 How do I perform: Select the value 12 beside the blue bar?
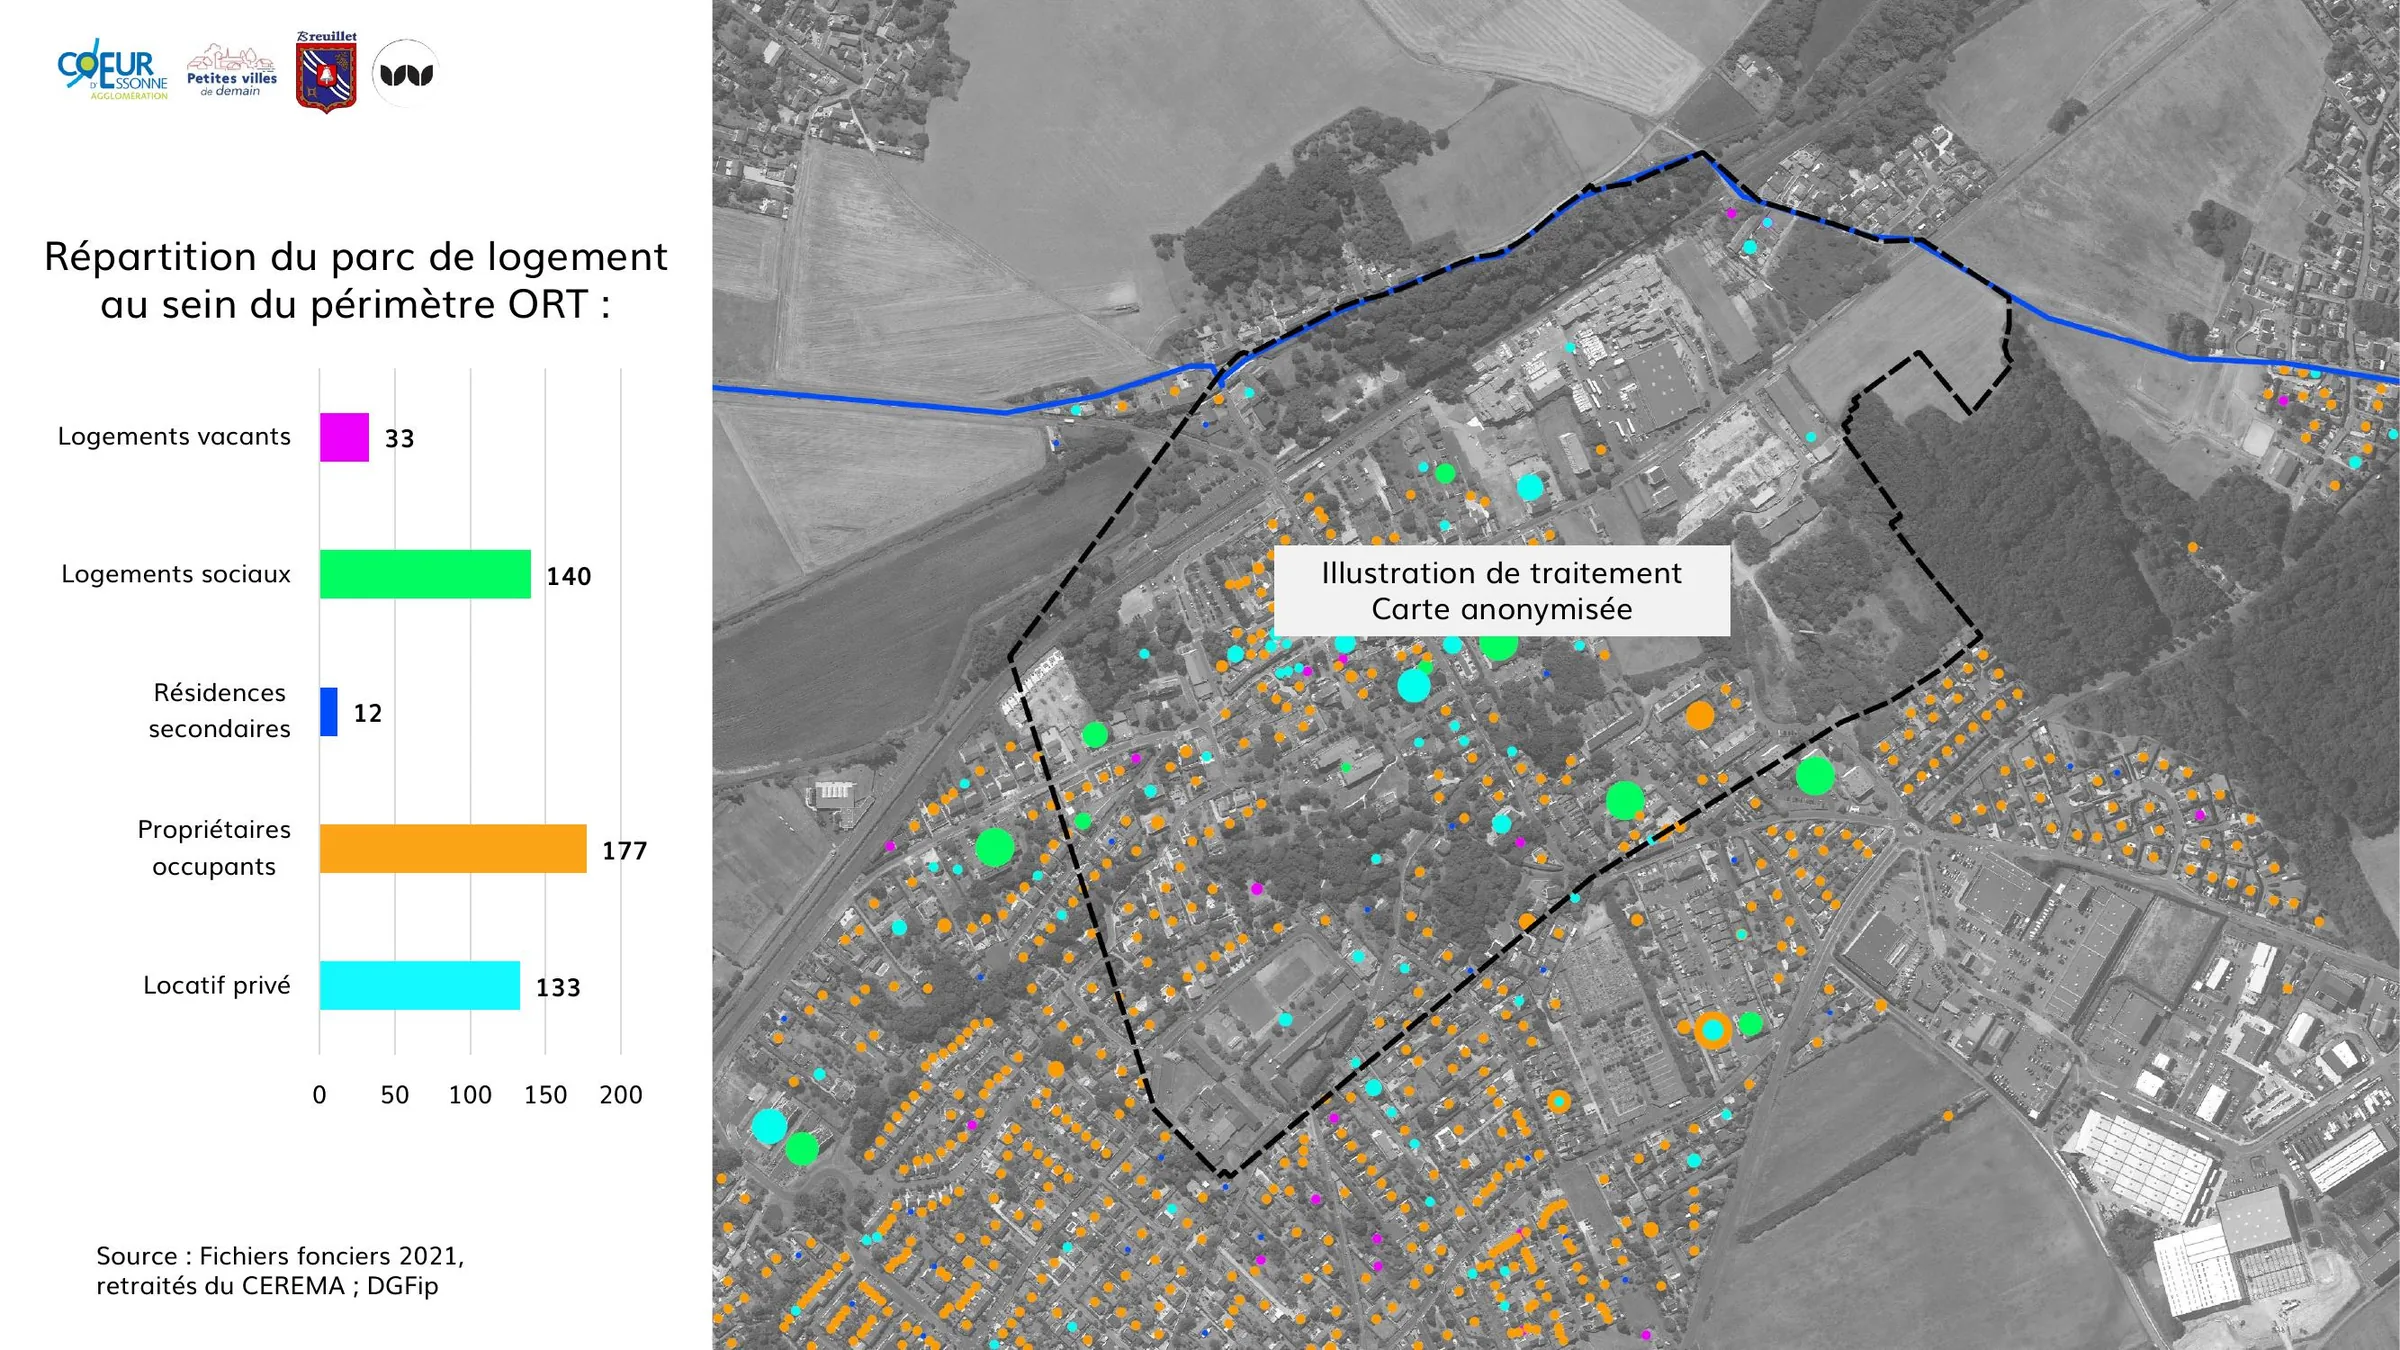tap(368, 713)
